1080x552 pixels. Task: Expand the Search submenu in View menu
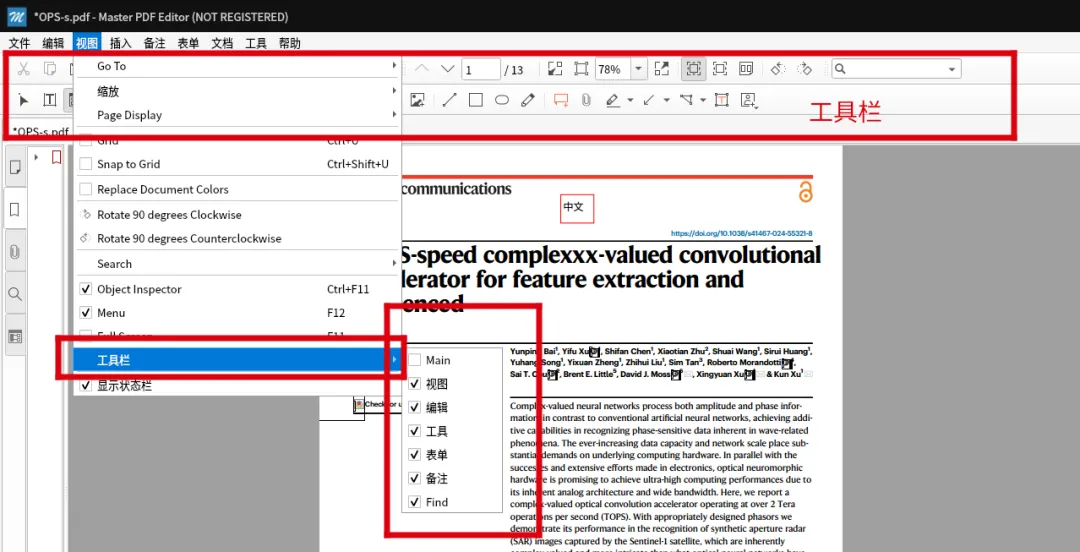[x=238, y=264]
